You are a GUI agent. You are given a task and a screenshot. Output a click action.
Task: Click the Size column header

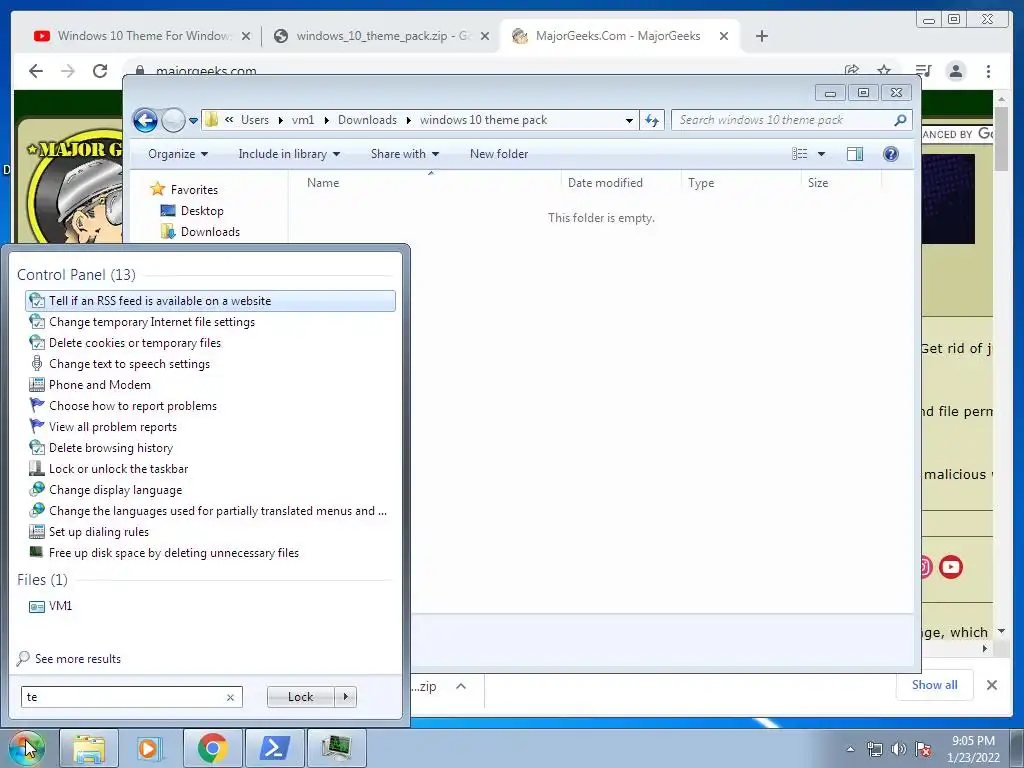[x=841, y=183]
